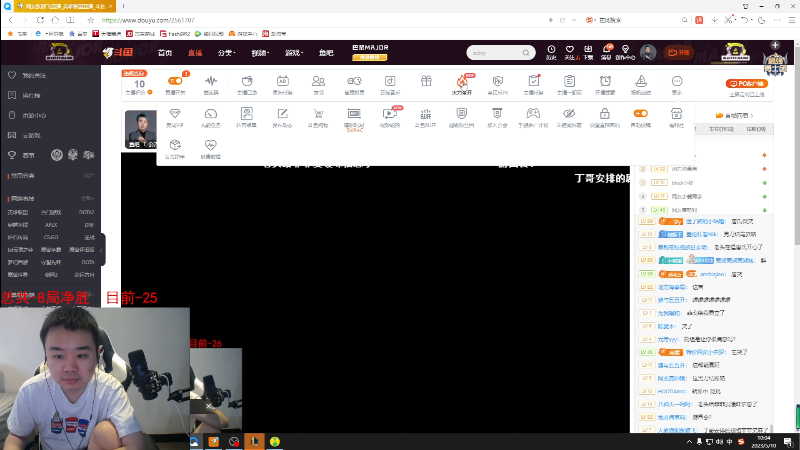Click the browser address bar URL
The image size is (800, 450).
point(148,20)
